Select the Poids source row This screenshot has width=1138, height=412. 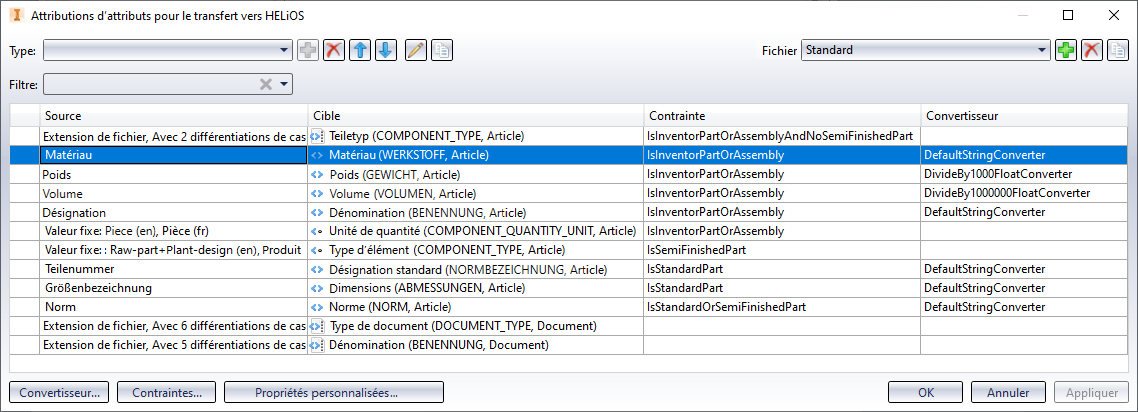coord(173,174)
